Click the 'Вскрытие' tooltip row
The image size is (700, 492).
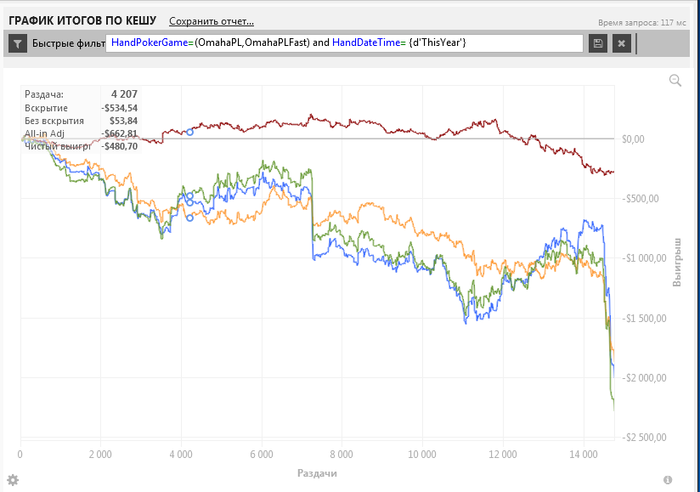81,108
